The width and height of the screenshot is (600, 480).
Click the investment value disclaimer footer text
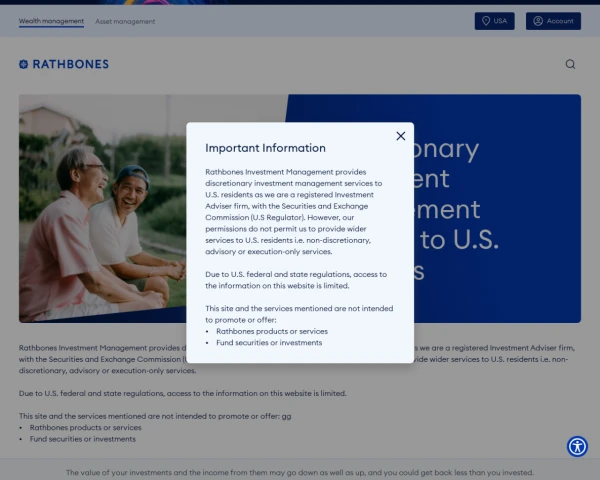[x=300, y=473]
